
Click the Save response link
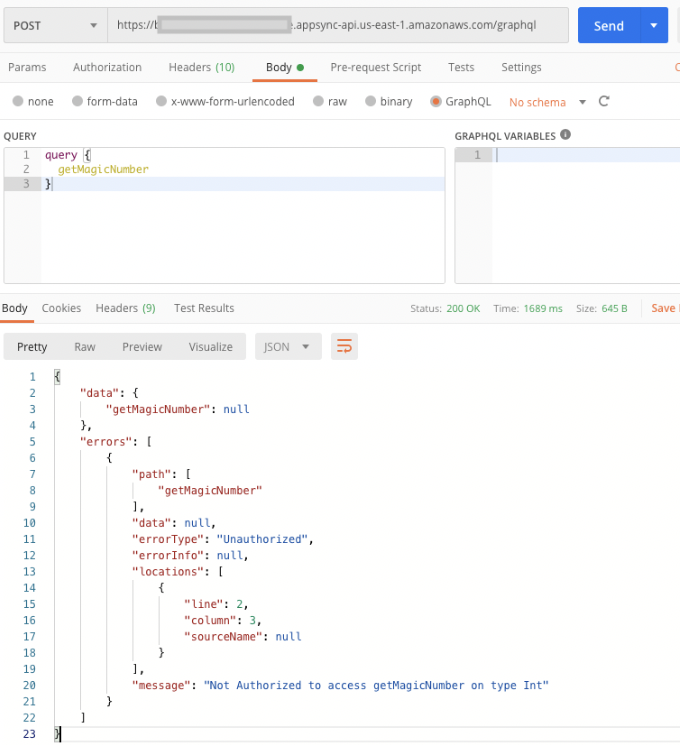665,308
